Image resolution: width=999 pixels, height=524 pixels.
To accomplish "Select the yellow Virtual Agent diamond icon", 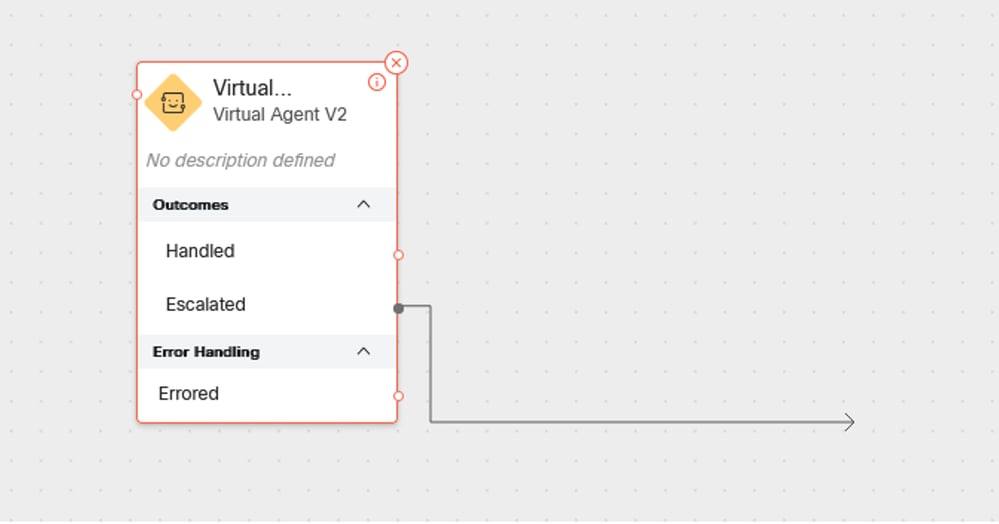I will [173, 103].
